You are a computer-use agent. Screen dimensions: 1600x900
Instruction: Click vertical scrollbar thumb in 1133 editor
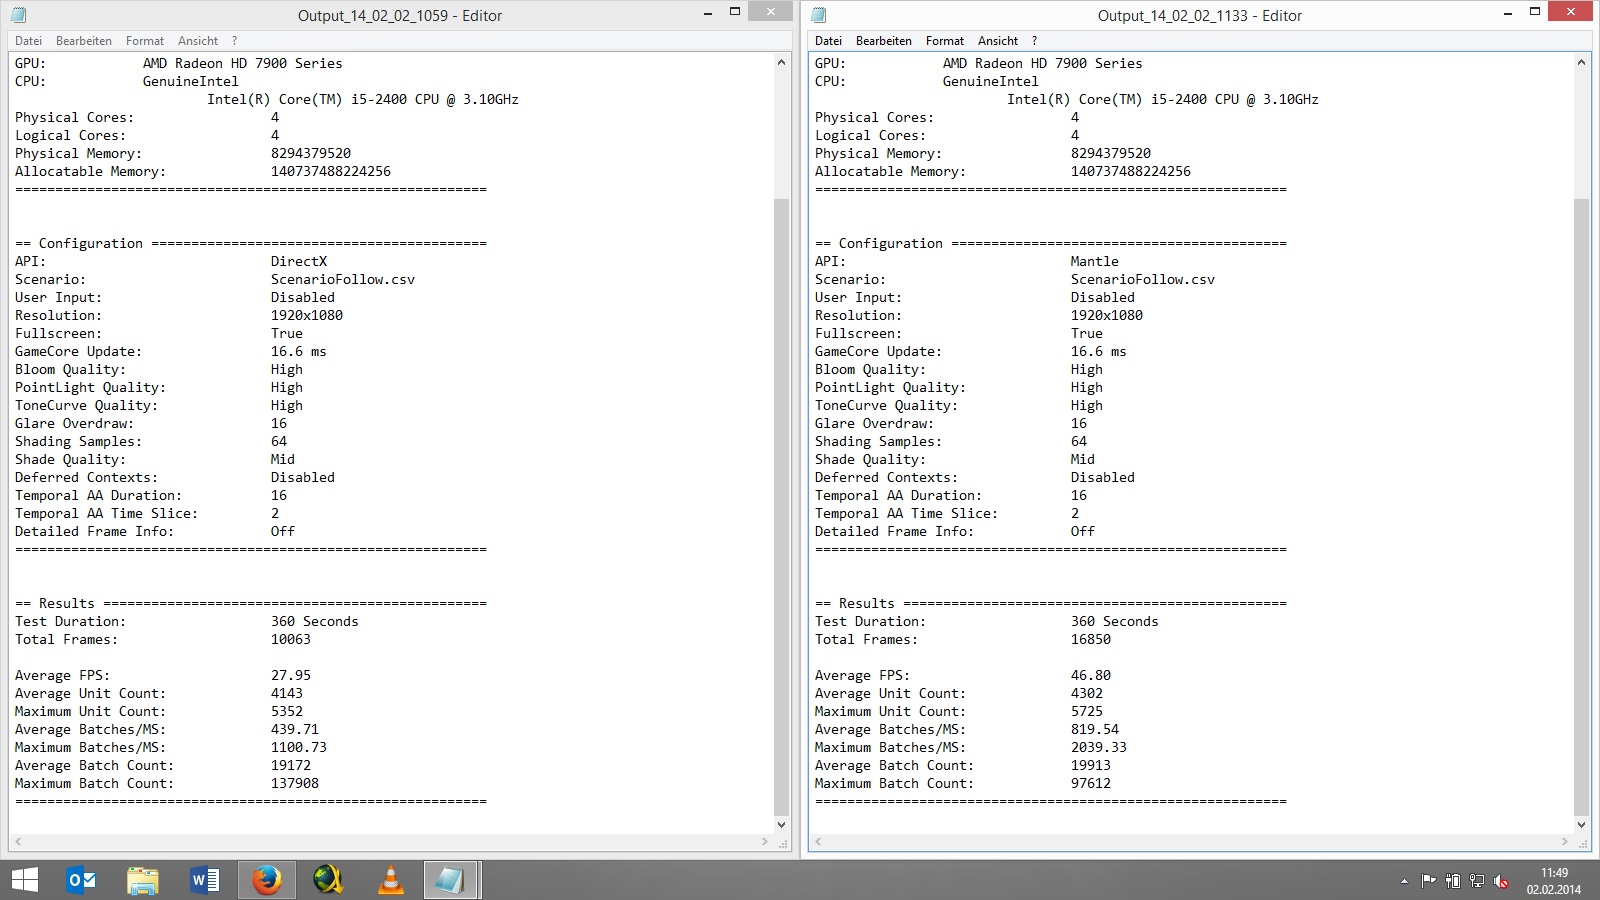[x=1582, y=508]
